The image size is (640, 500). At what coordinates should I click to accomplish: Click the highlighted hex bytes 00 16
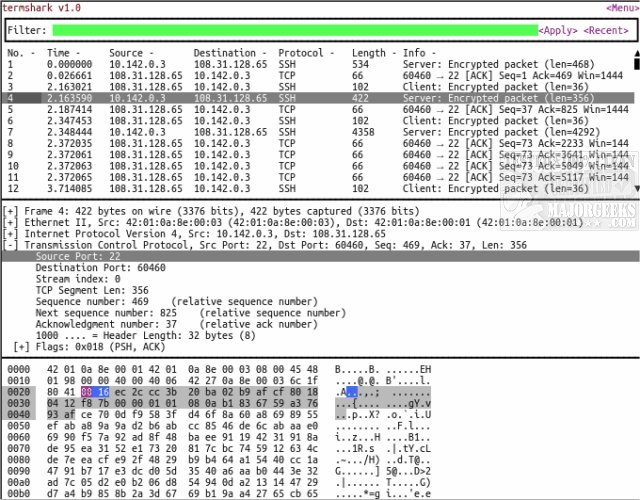(95, 392)
